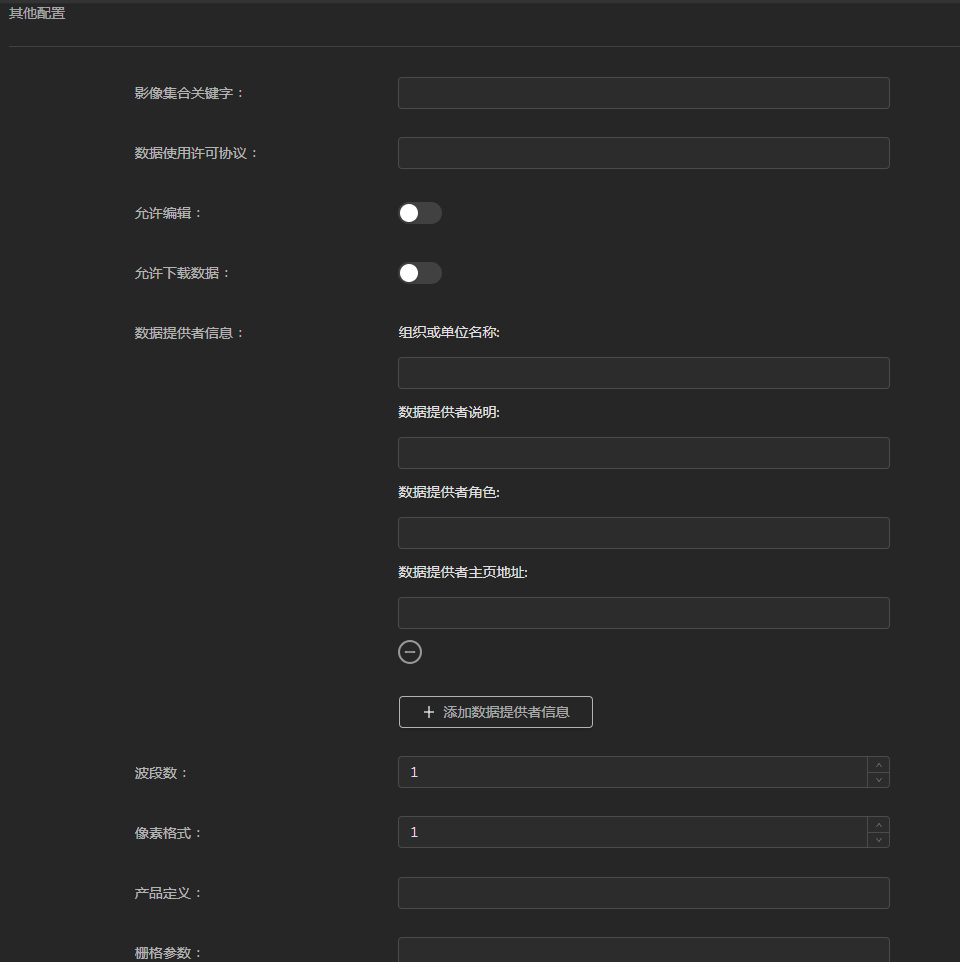This screenshot has width=960, height=962.
Task: Enable the 允许编辑 toggle
Action: tap(420, 213)
